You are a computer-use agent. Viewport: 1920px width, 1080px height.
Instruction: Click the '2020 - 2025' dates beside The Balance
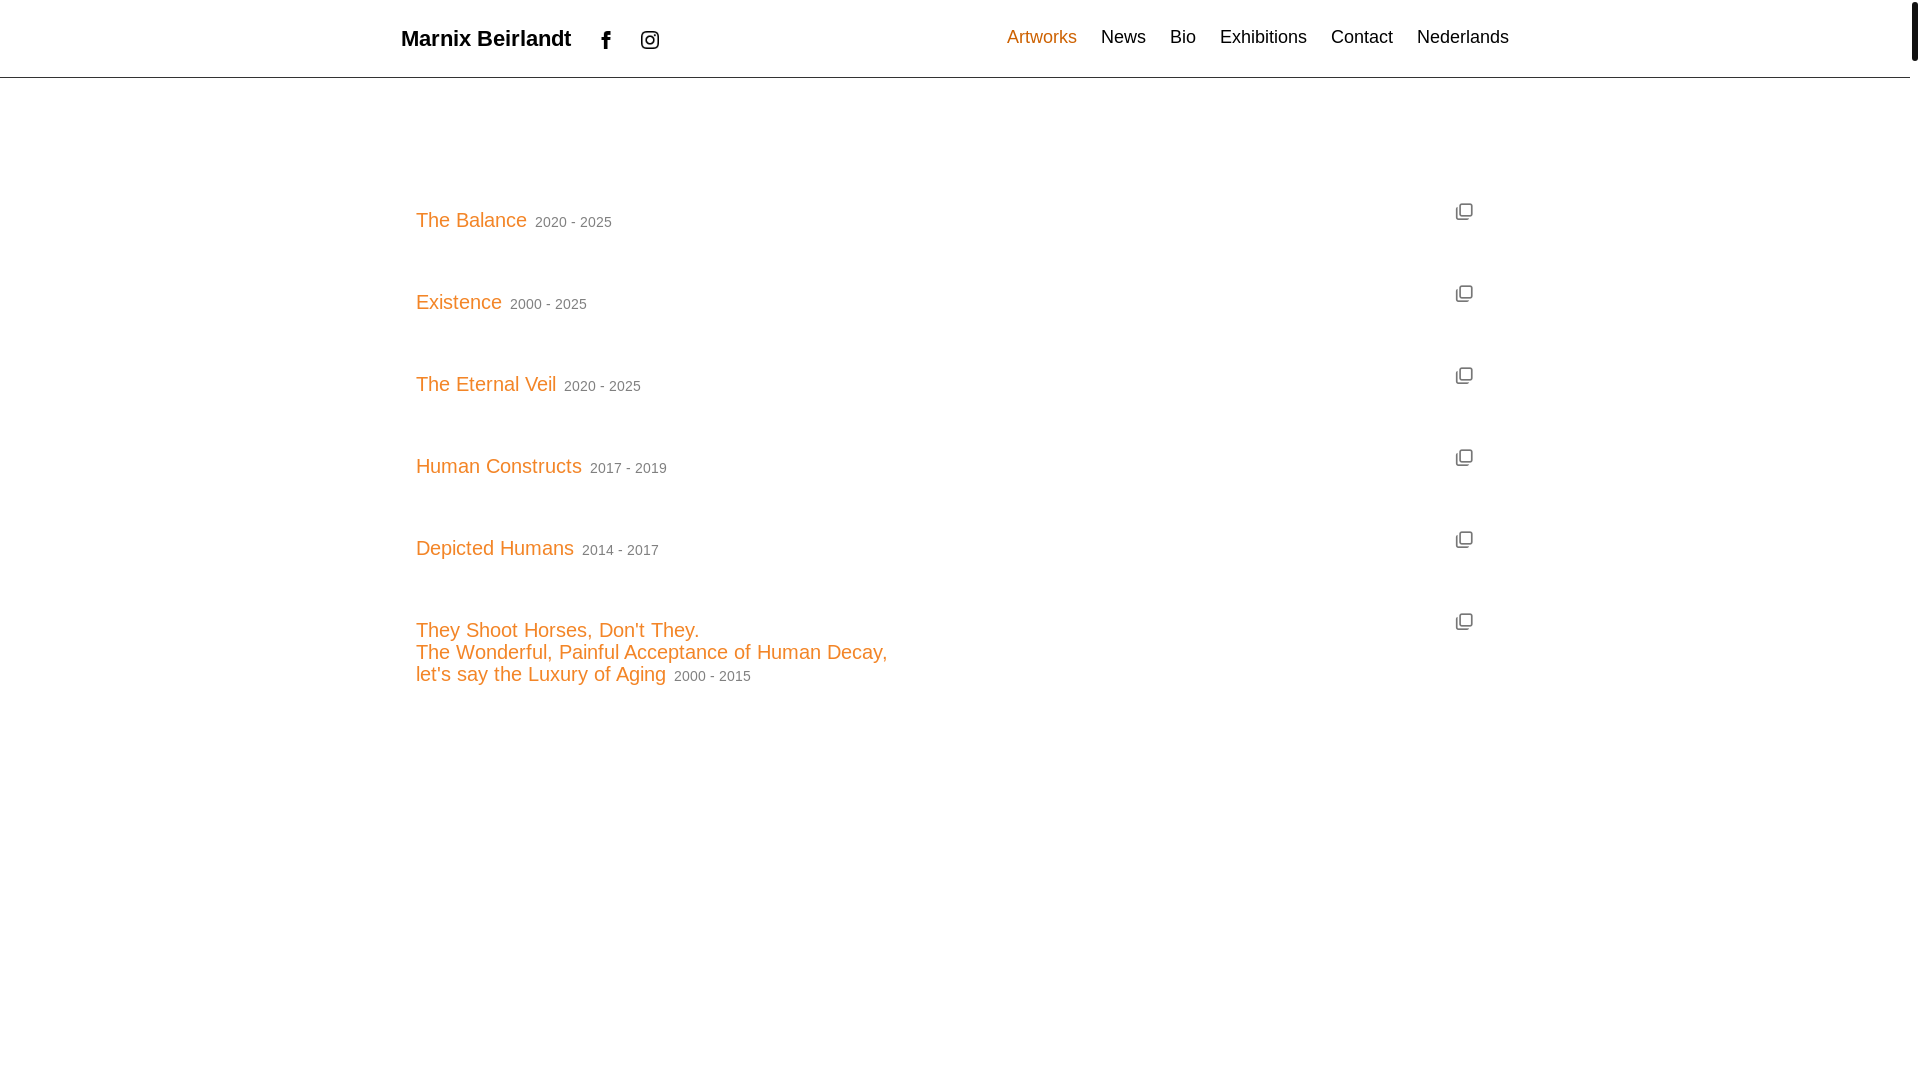pos(573,222)
